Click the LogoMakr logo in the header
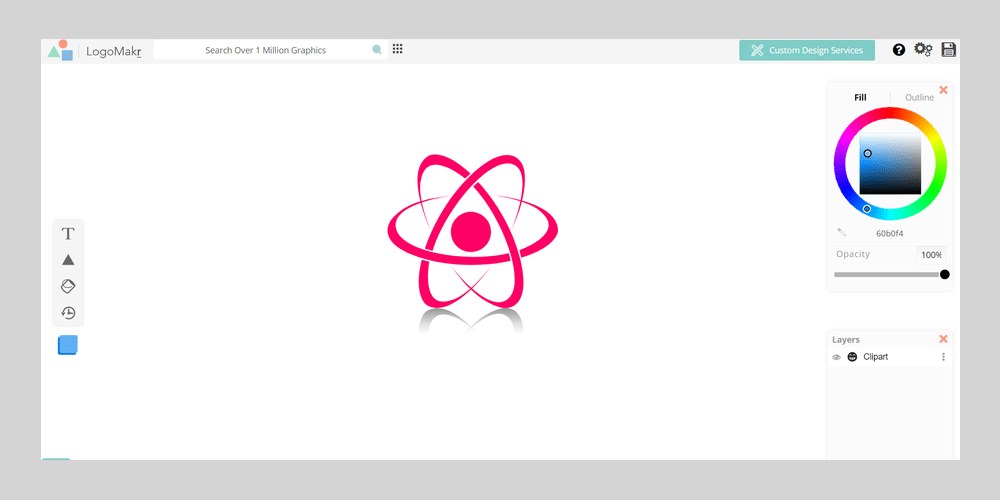 pos(60,50)
